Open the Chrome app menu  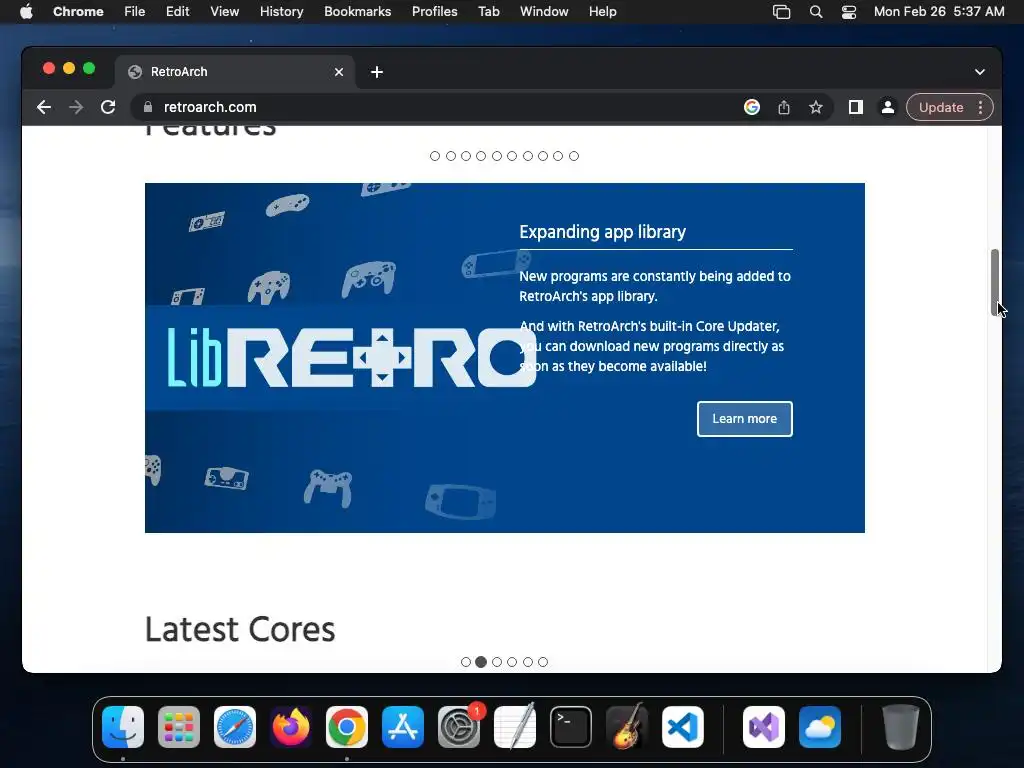[78, 12]
